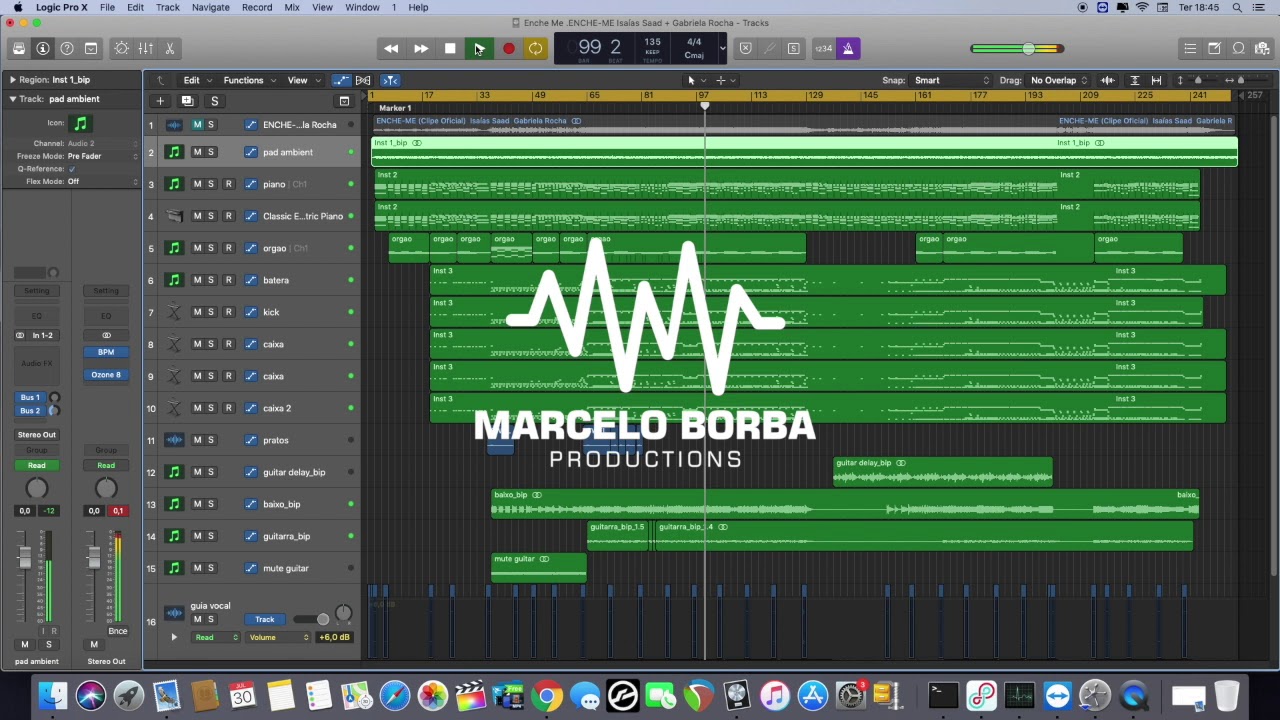The width and height of the screenshot is (1280, 720).
Task: Click the red Record button
Action: [x=508, y=48]
